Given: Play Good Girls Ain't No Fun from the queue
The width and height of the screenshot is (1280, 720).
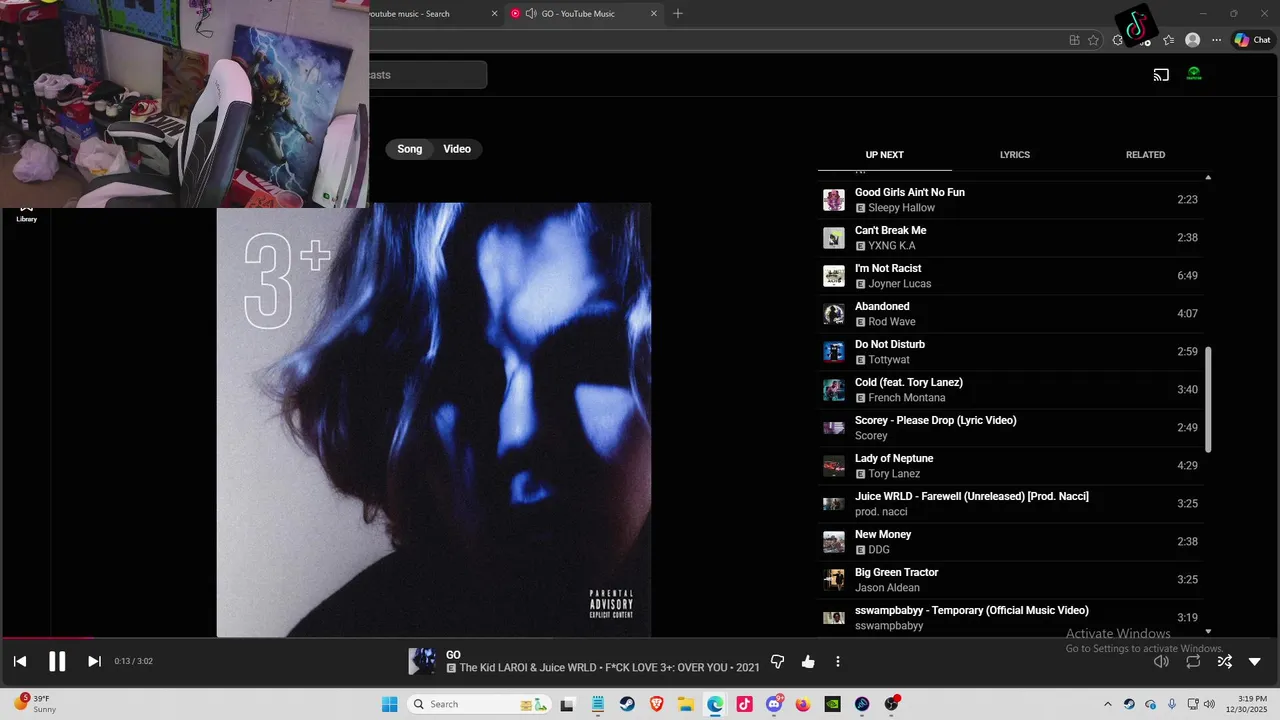Looking at the screenshot, I should click(1010, 200).
